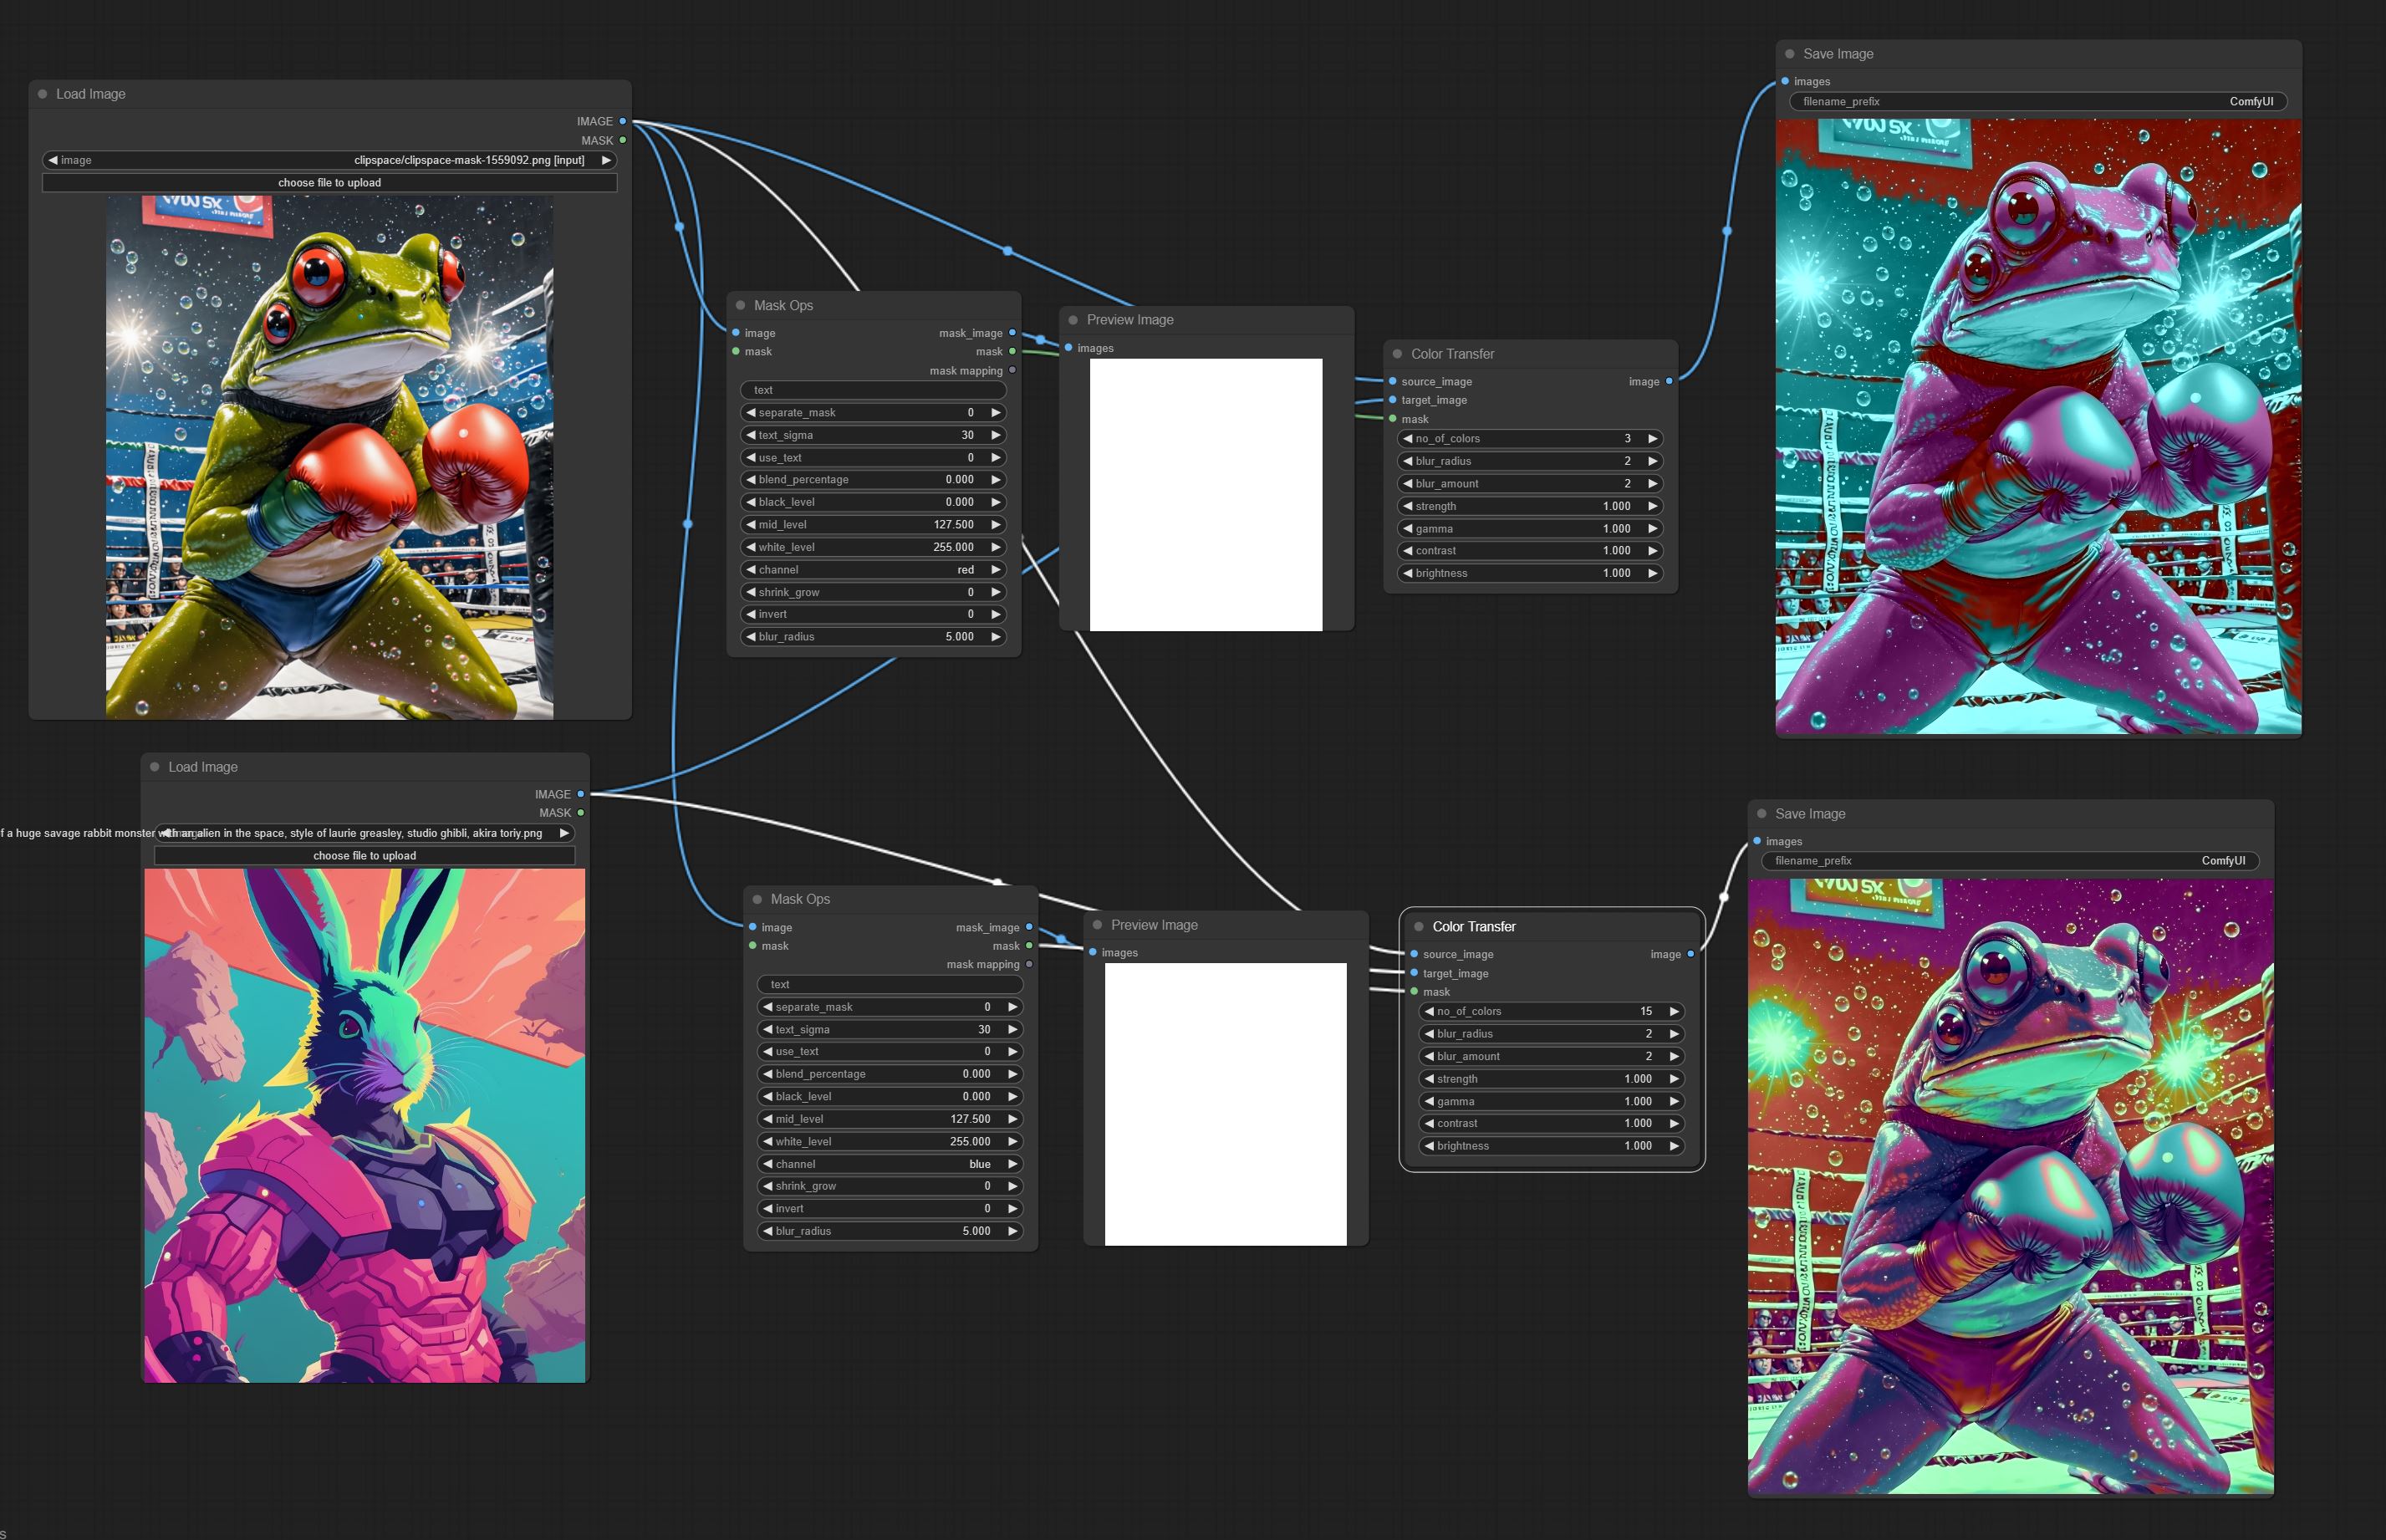Toggle invert value in blue-channel Mask Ops
The width and height of the screenshot is (2386, 1540).
tap(889, 1209)
